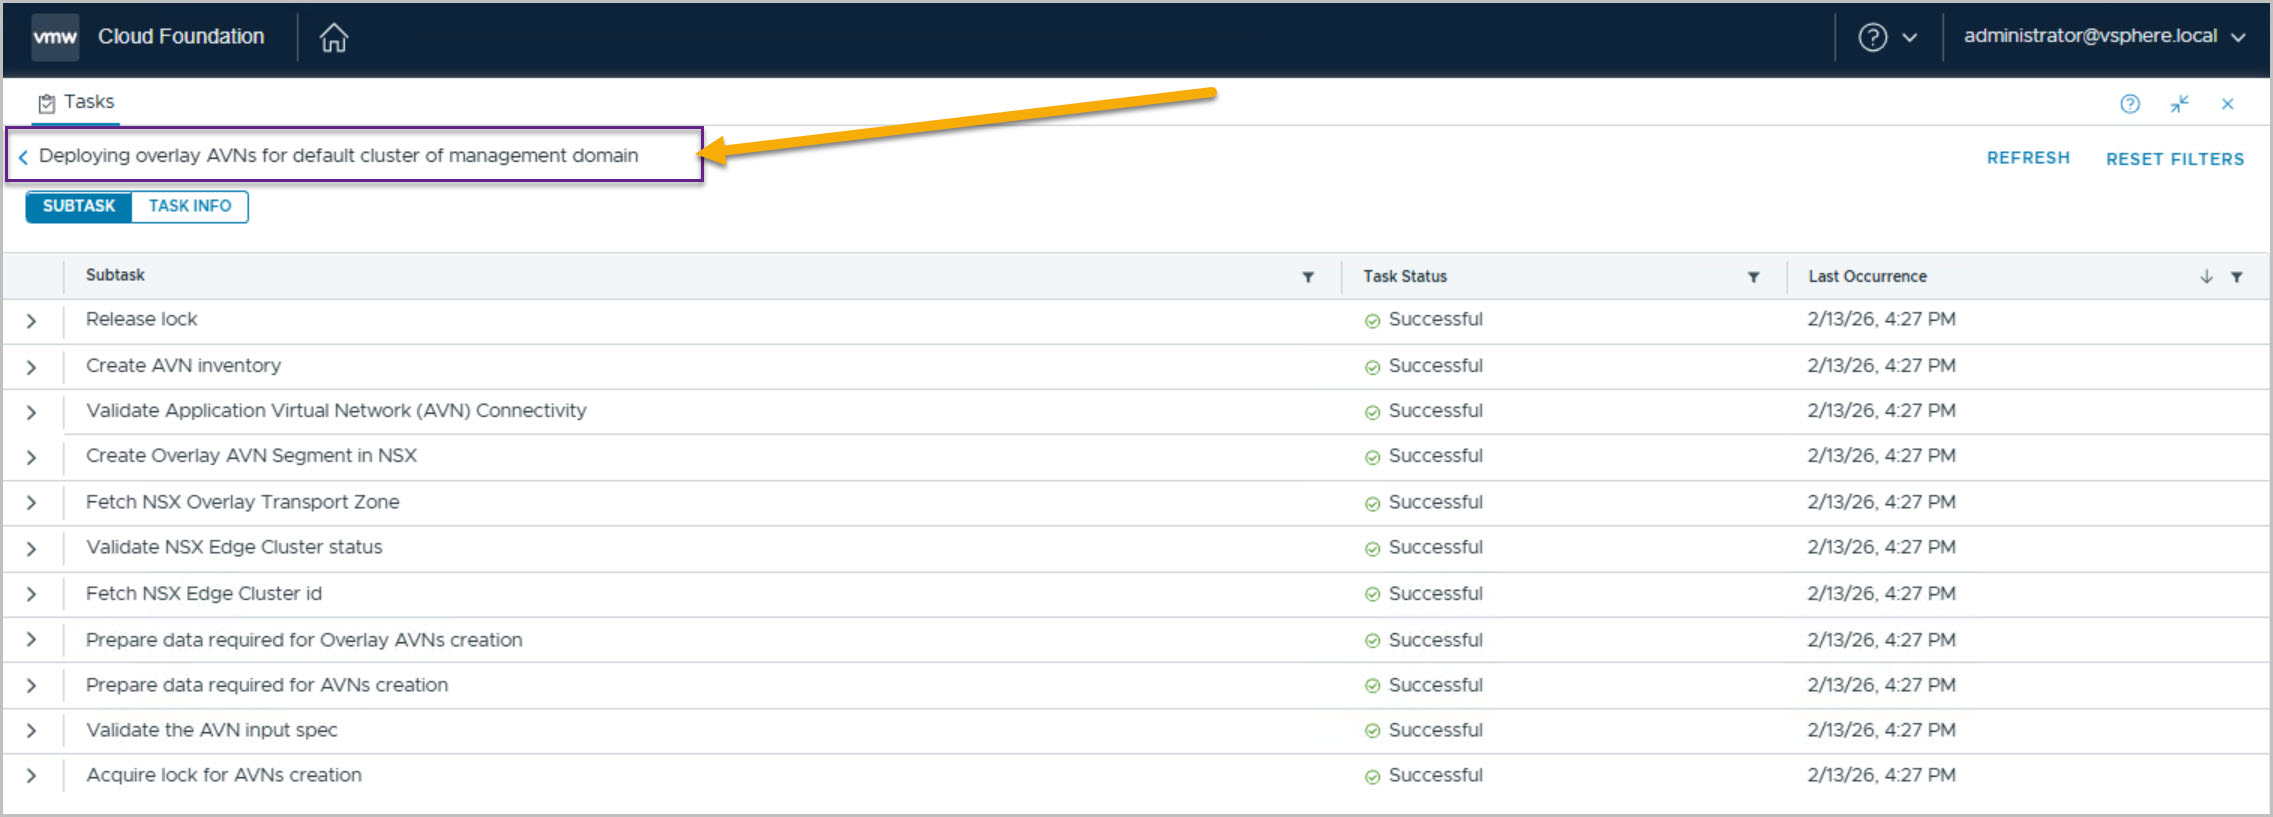Switch to the TASK INFO view

pos(190,206)
